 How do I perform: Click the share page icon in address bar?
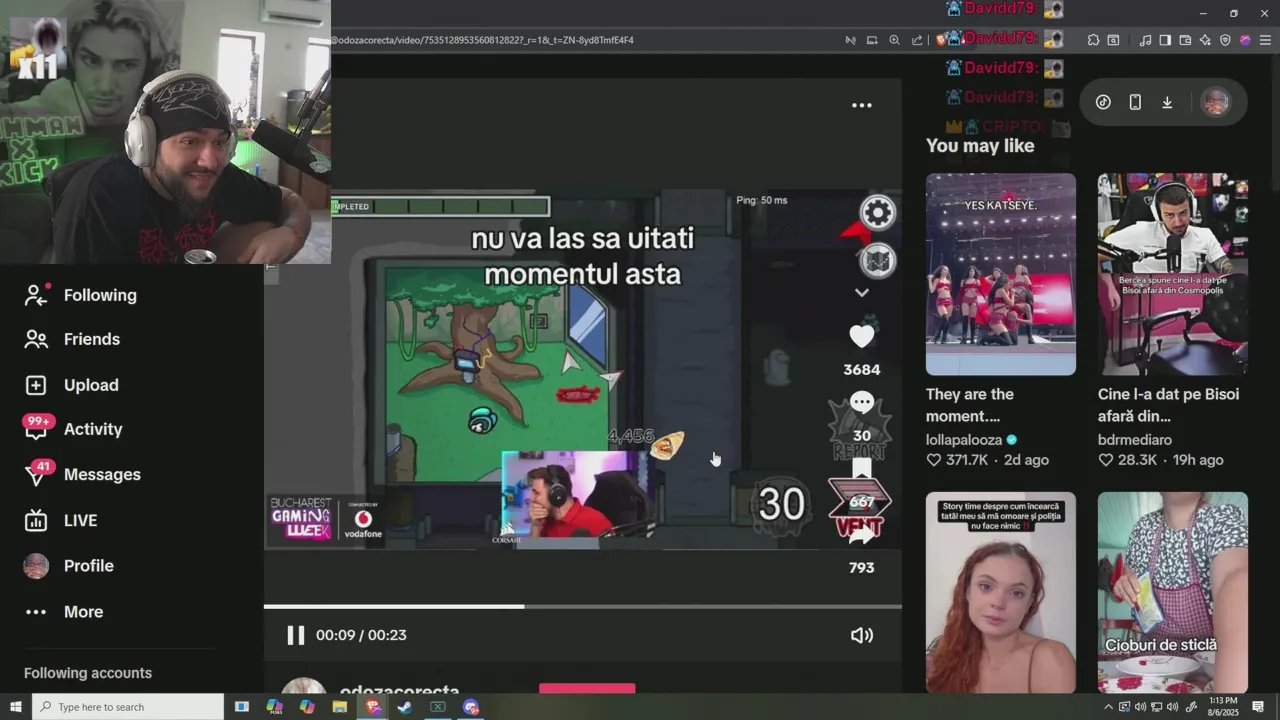pyautogui.click(x=917, y=40)
